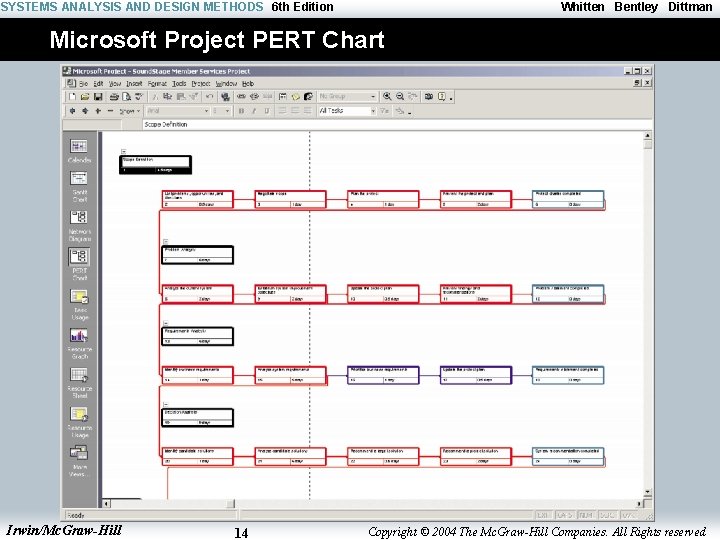Set text alignment to center
The width and height of the screenshot is (720, 540).
tap(295, 111)
